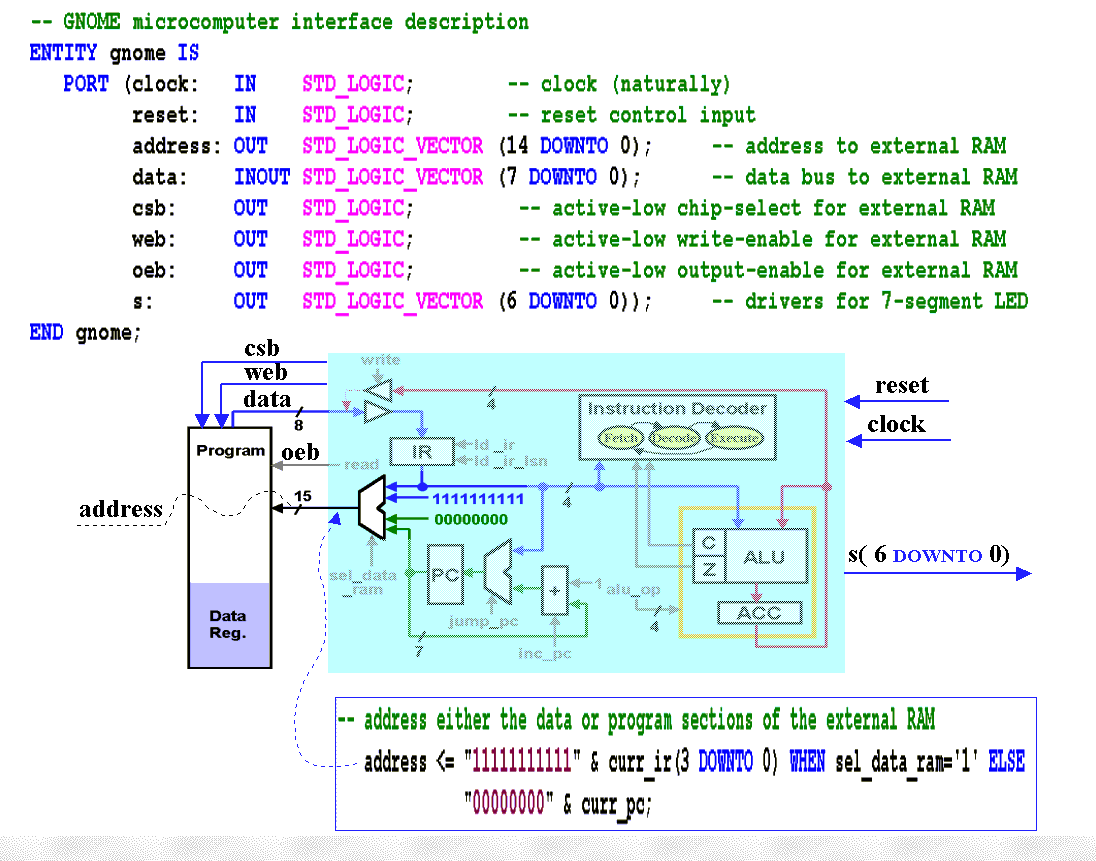
Task: Click the ELSE keyword in the assignment
Action: tap(1007, 761)
